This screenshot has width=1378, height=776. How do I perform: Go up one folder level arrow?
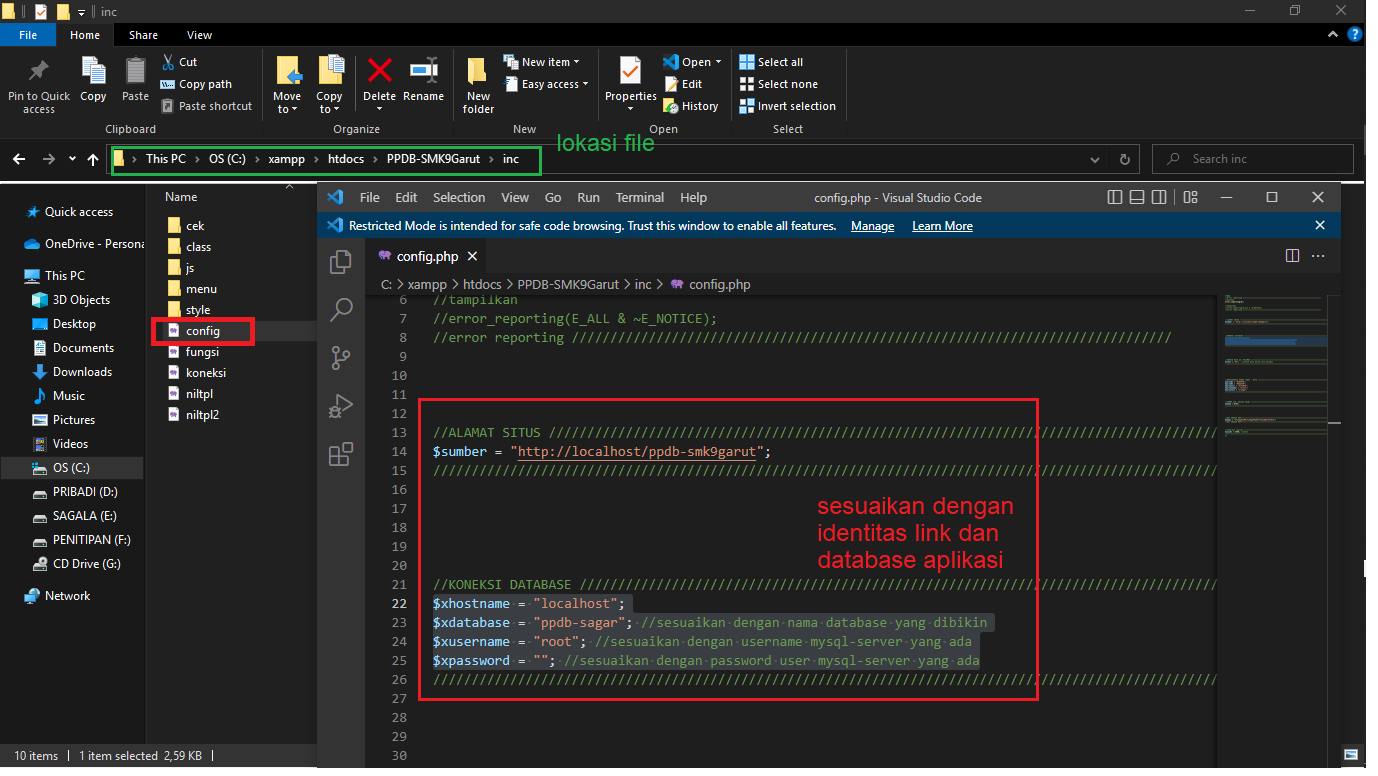[x=93, y=159]
